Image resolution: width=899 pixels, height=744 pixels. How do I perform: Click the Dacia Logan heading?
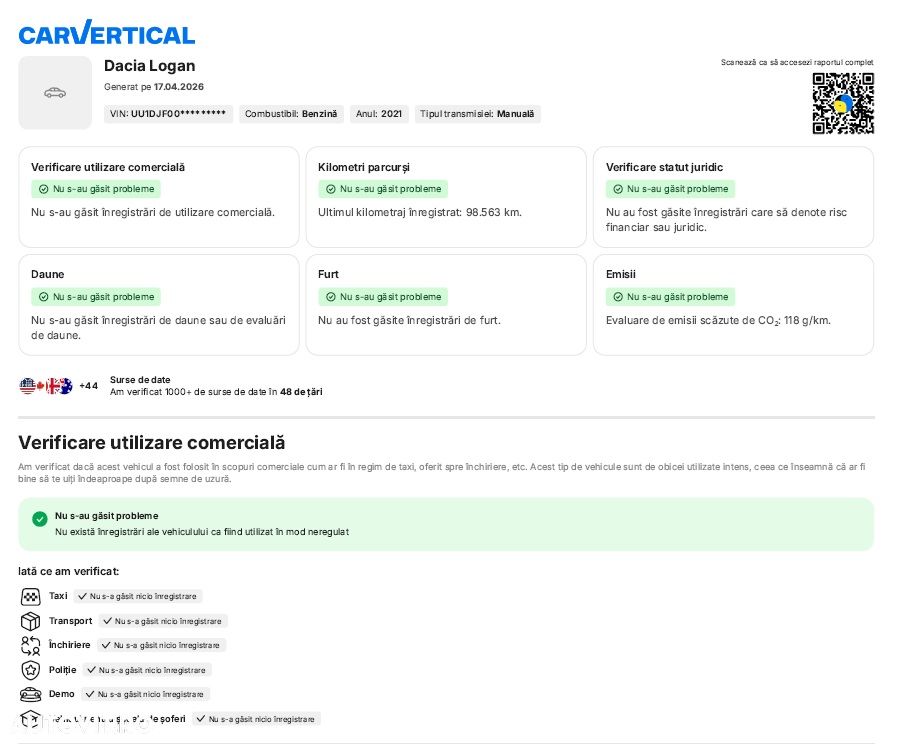tap(150, 66)
